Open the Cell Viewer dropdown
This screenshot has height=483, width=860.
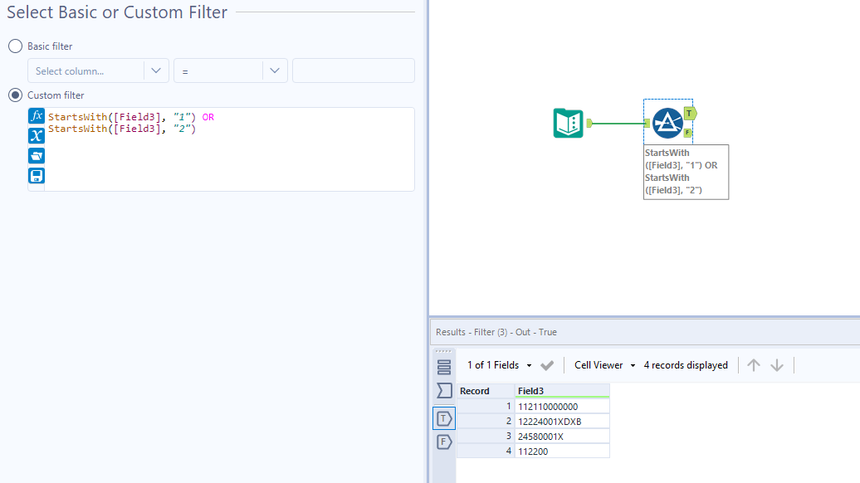pyautogui.click(x=604, y=365)
